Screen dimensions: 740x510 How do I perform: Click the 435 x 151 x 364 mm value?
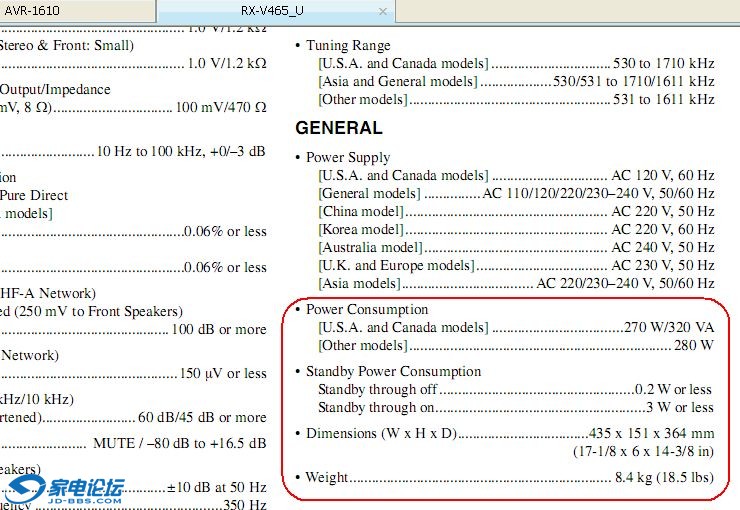point(651,433)
